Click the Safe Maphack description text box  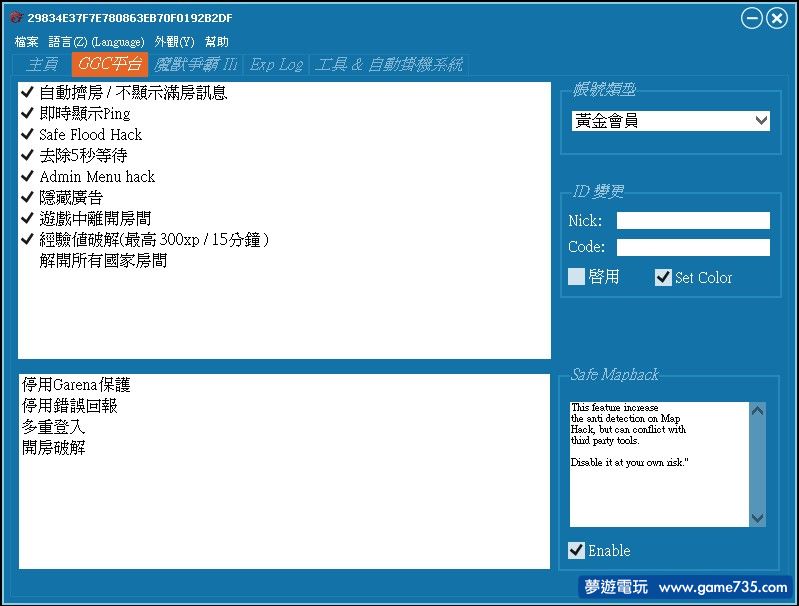(x=659, y=464)
